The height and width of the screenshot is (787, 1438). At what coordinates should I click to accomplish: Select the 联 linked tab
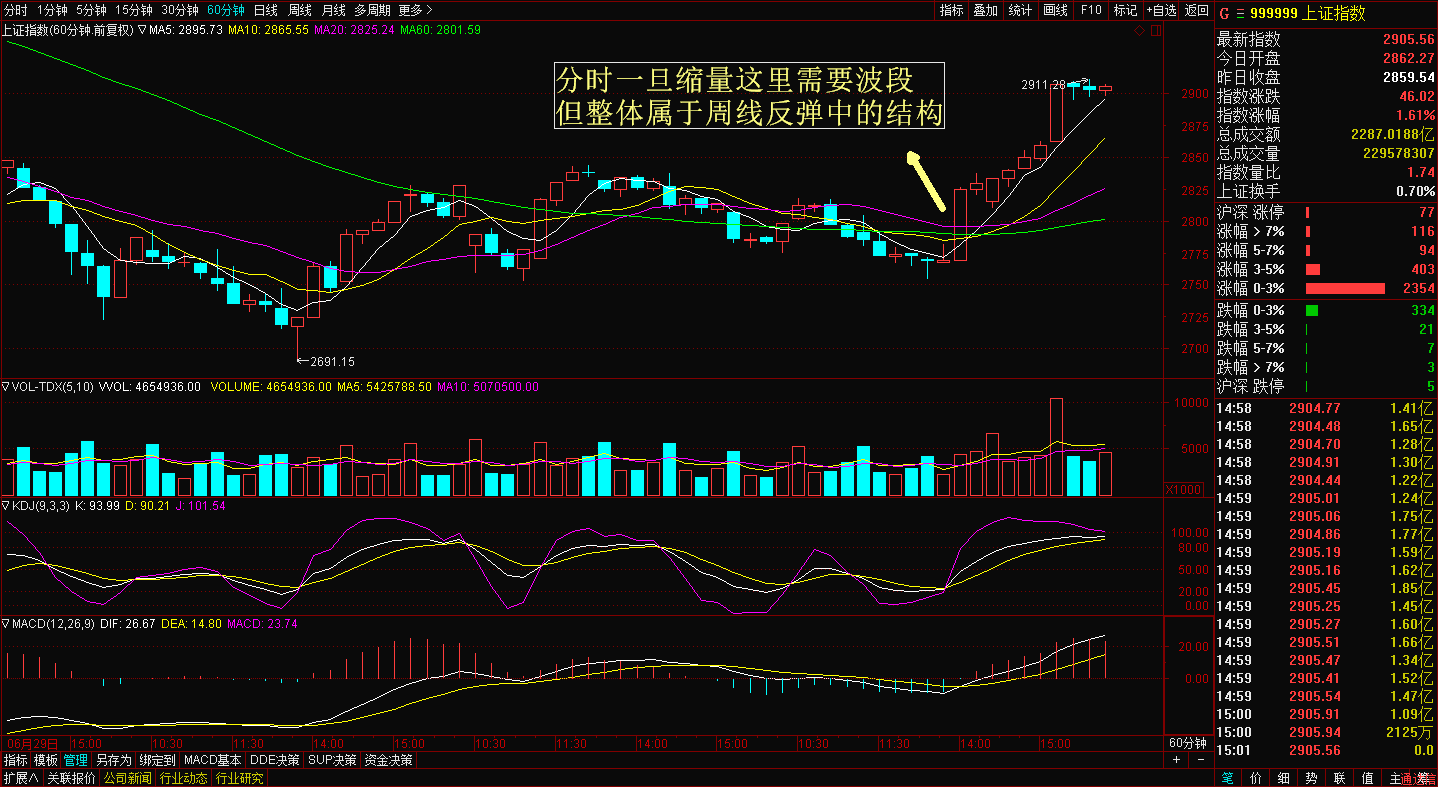[x=1339, y=778]
